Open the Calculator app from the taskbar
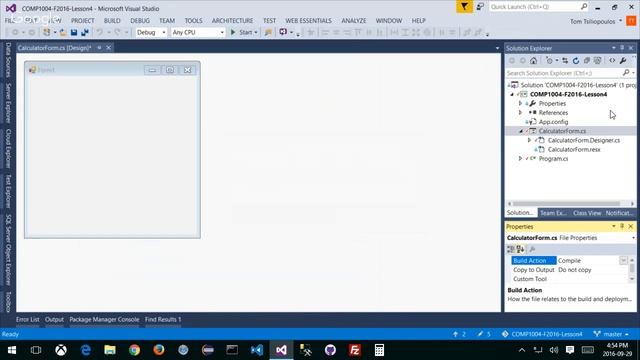Image resolution: width=640 pixels, height=360 pixels. coord(379,350)
